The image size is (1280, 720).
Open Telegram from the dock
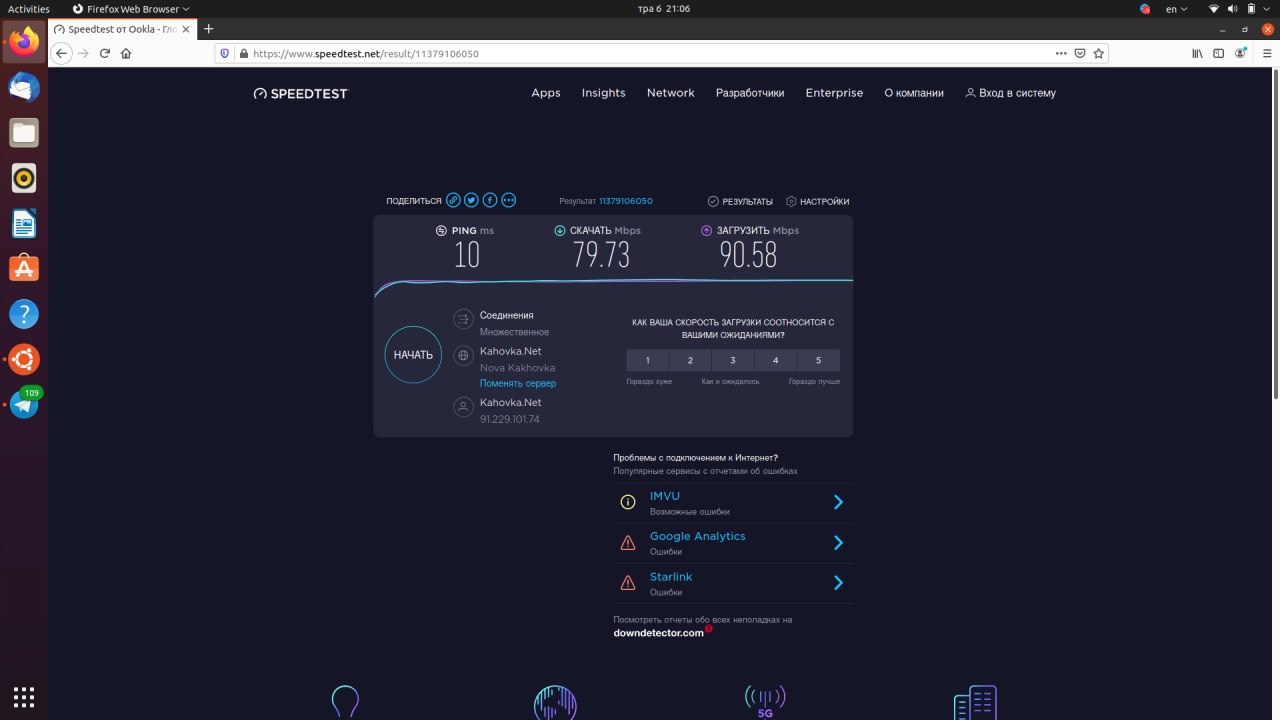pos(24,404)
